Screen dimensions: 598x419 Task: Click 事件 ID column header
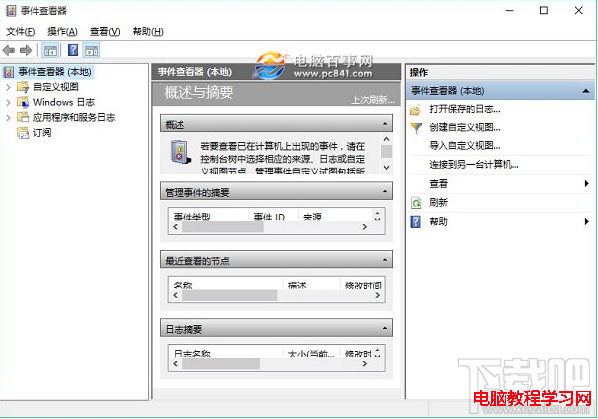click(x=269, y=217)
